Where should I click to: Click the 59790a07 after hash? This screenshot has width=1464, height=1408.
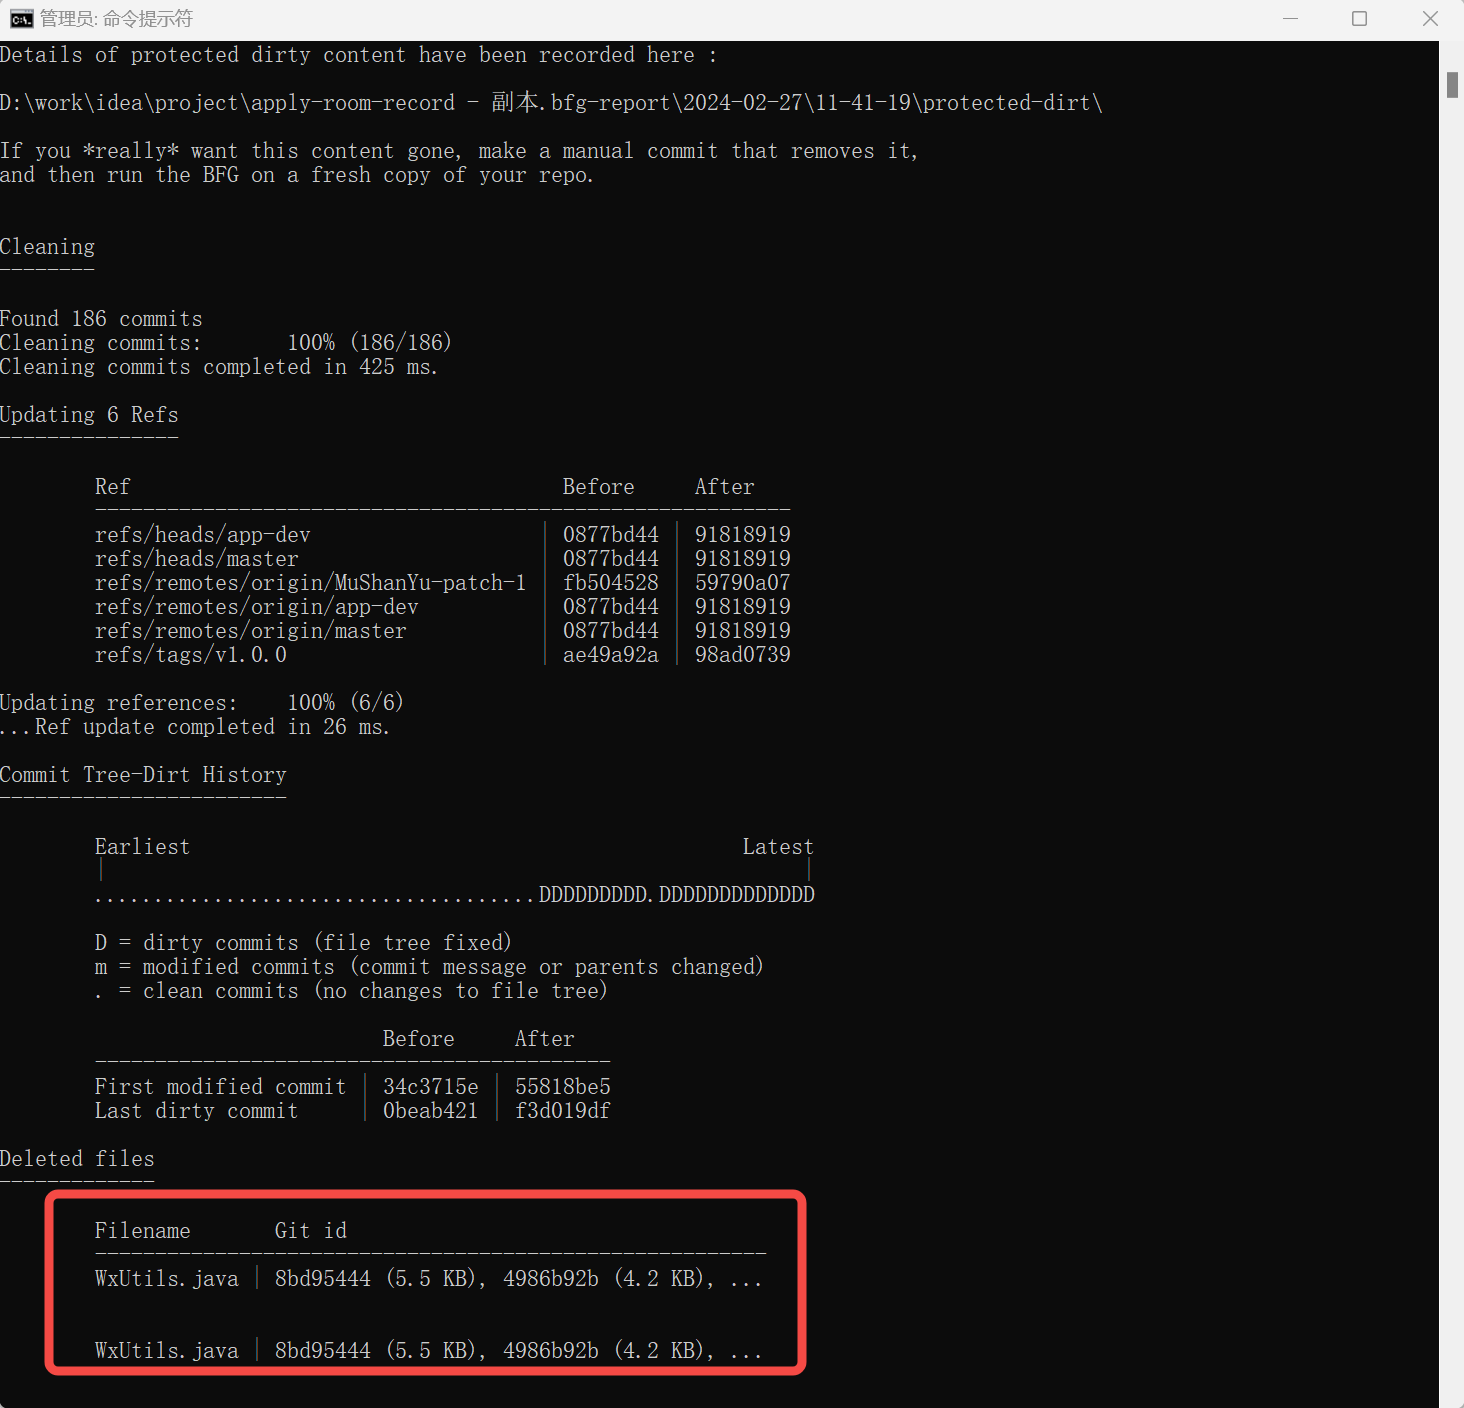click(x=742, y=583)
